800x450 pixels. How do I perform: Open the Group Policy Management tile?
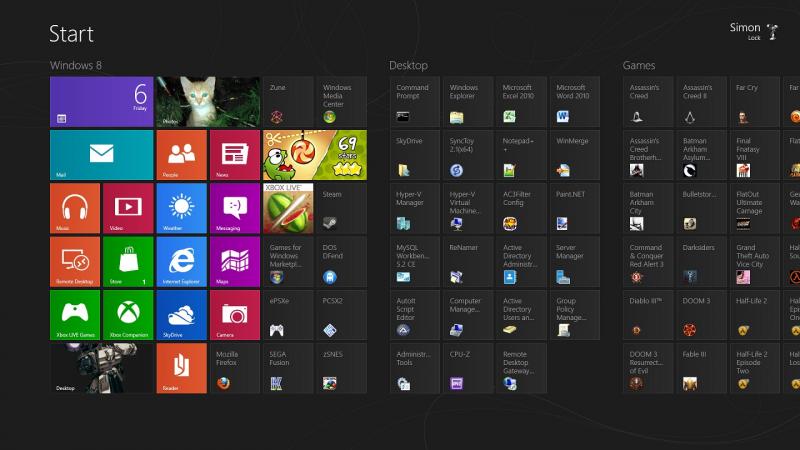point(574,315)
